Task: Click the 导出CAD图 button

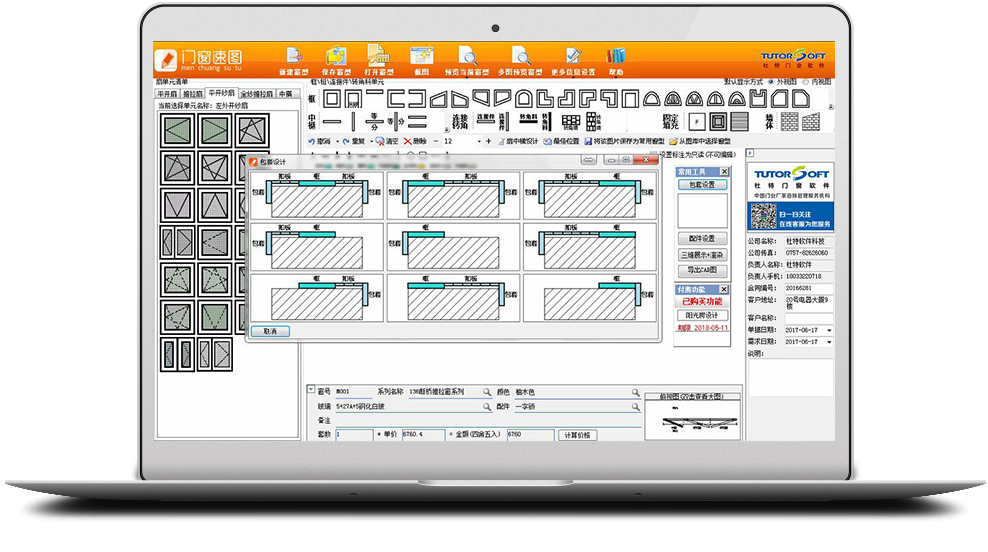Action: (703, 270)
